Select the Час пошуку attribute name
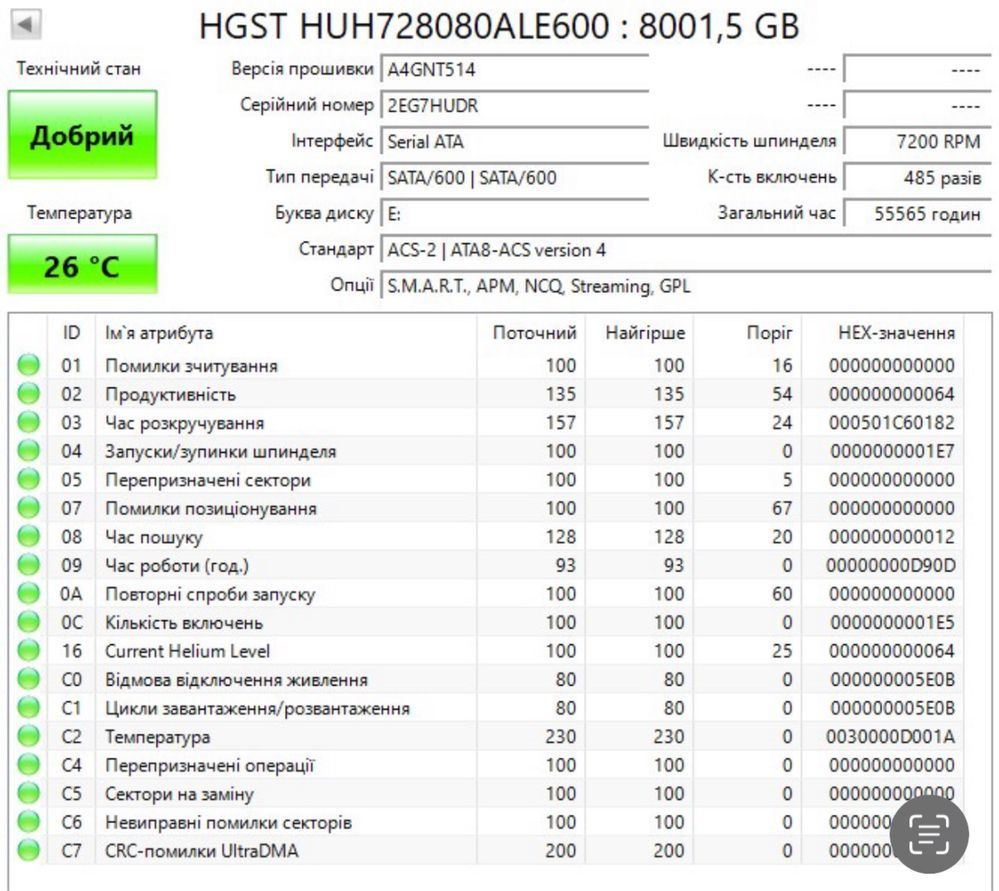Image resolution: width=999 pixels, height=891 pixels. (x=154, y=537)
